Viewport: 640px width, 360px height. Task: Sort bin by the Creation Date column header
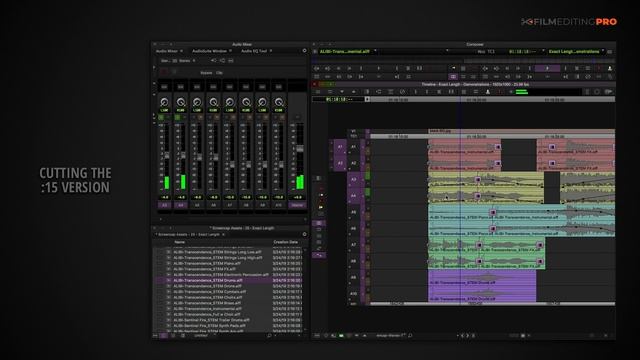pos(285,242)
